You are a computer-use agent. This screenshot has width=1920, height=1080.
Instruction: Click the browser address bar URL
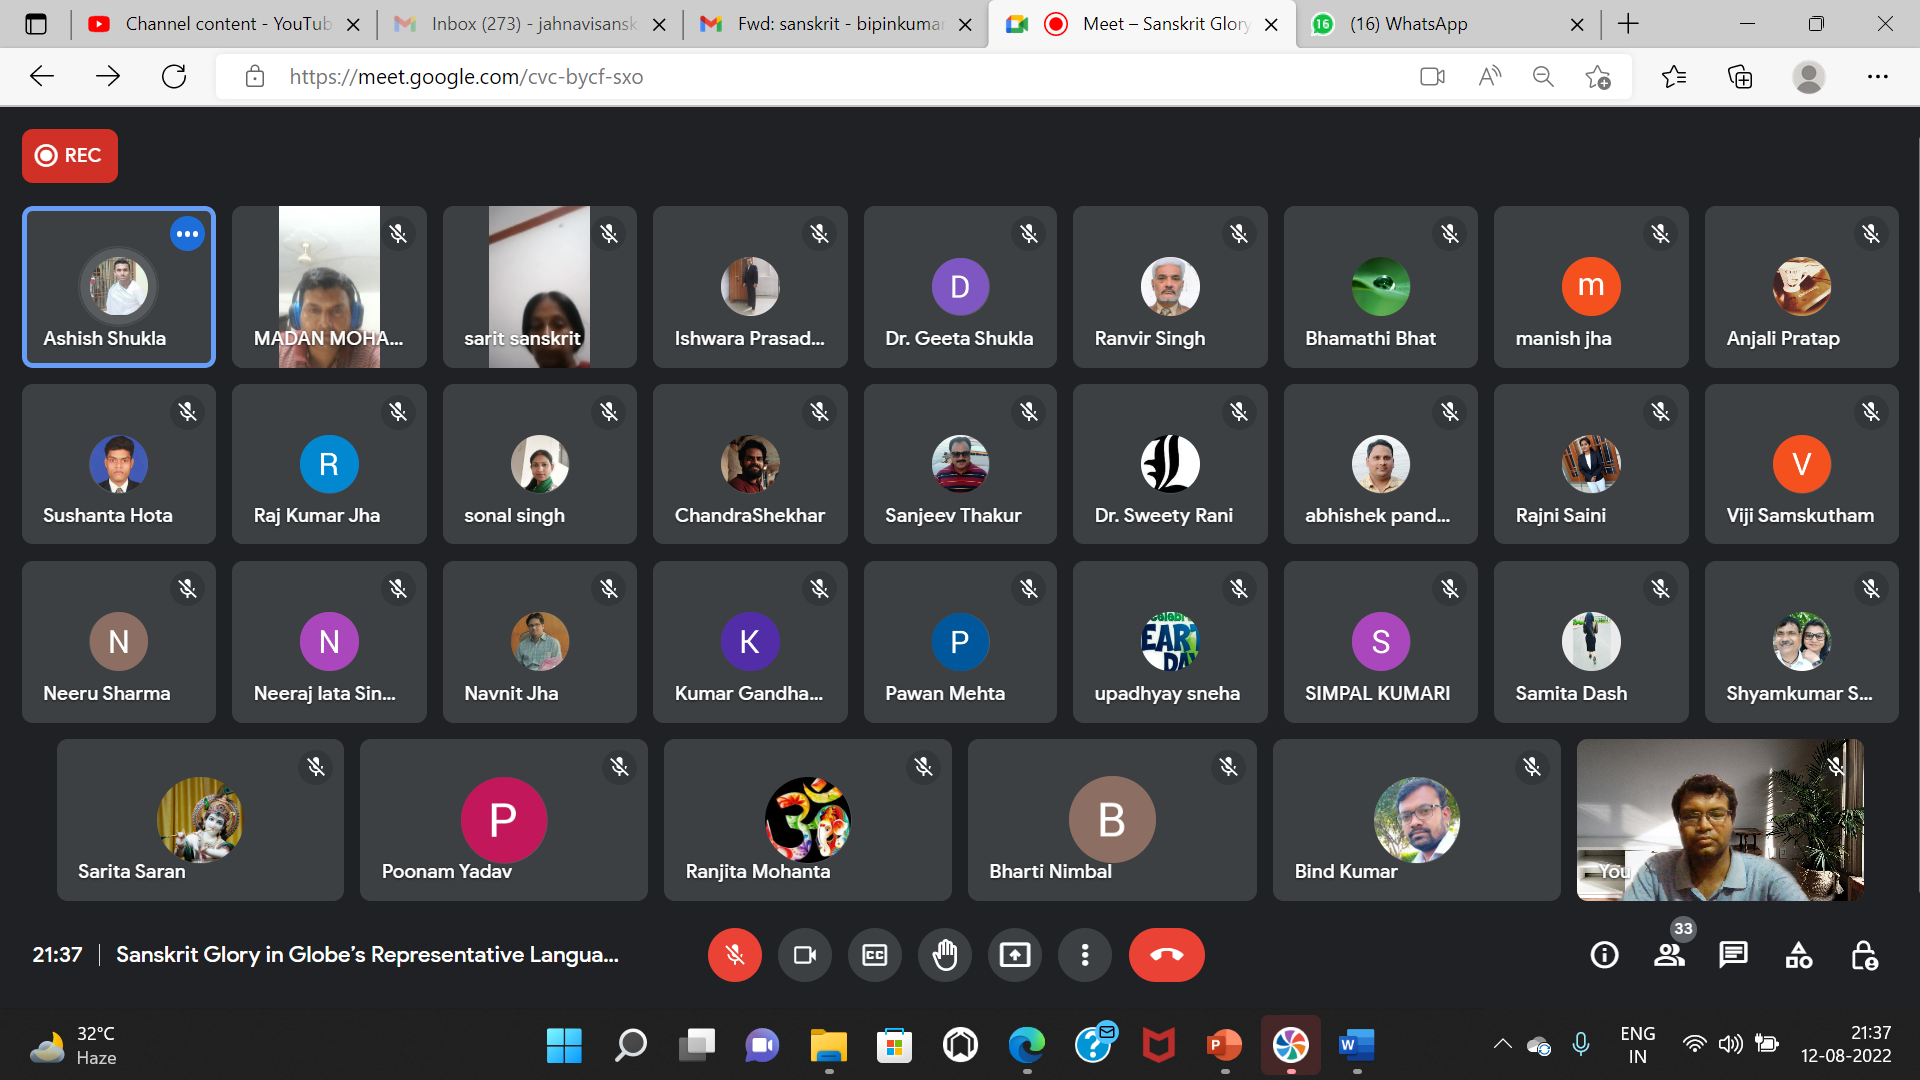(x=466, y=77)
